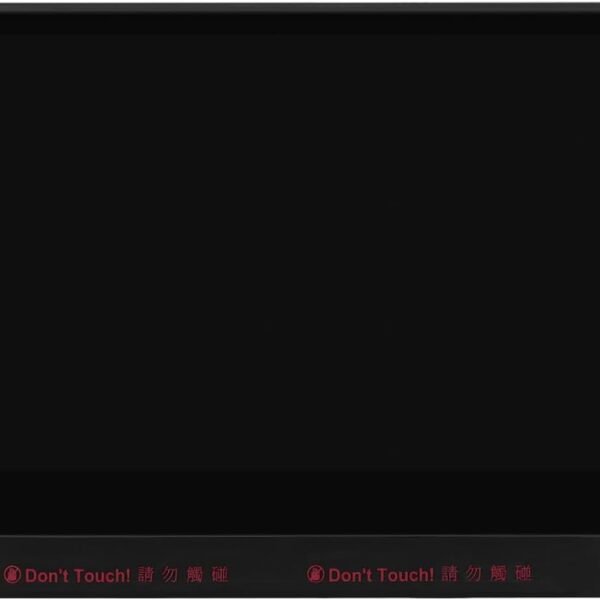The image size is (600, 600).
Task: Click the top bezel edge of the screen
Action: coord(300,8)
